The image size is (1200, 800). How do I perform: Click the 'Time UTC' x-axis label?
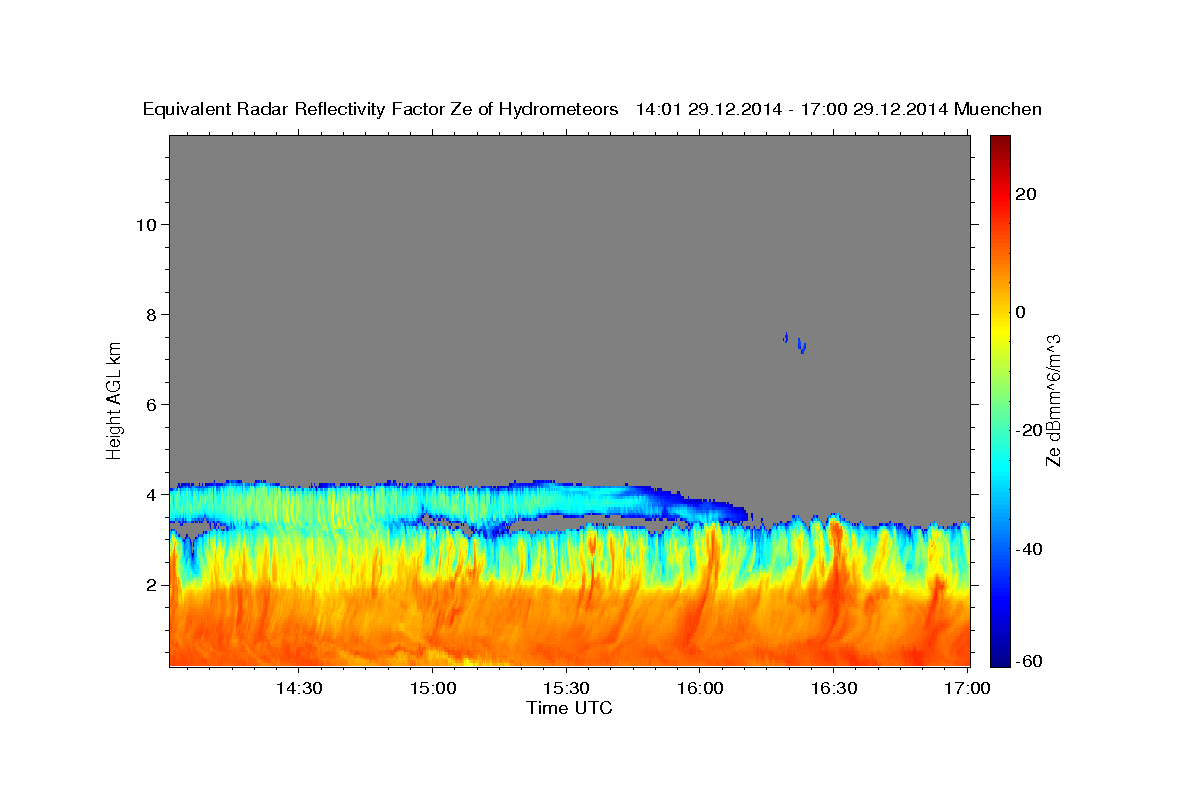[x=569, y=708]
